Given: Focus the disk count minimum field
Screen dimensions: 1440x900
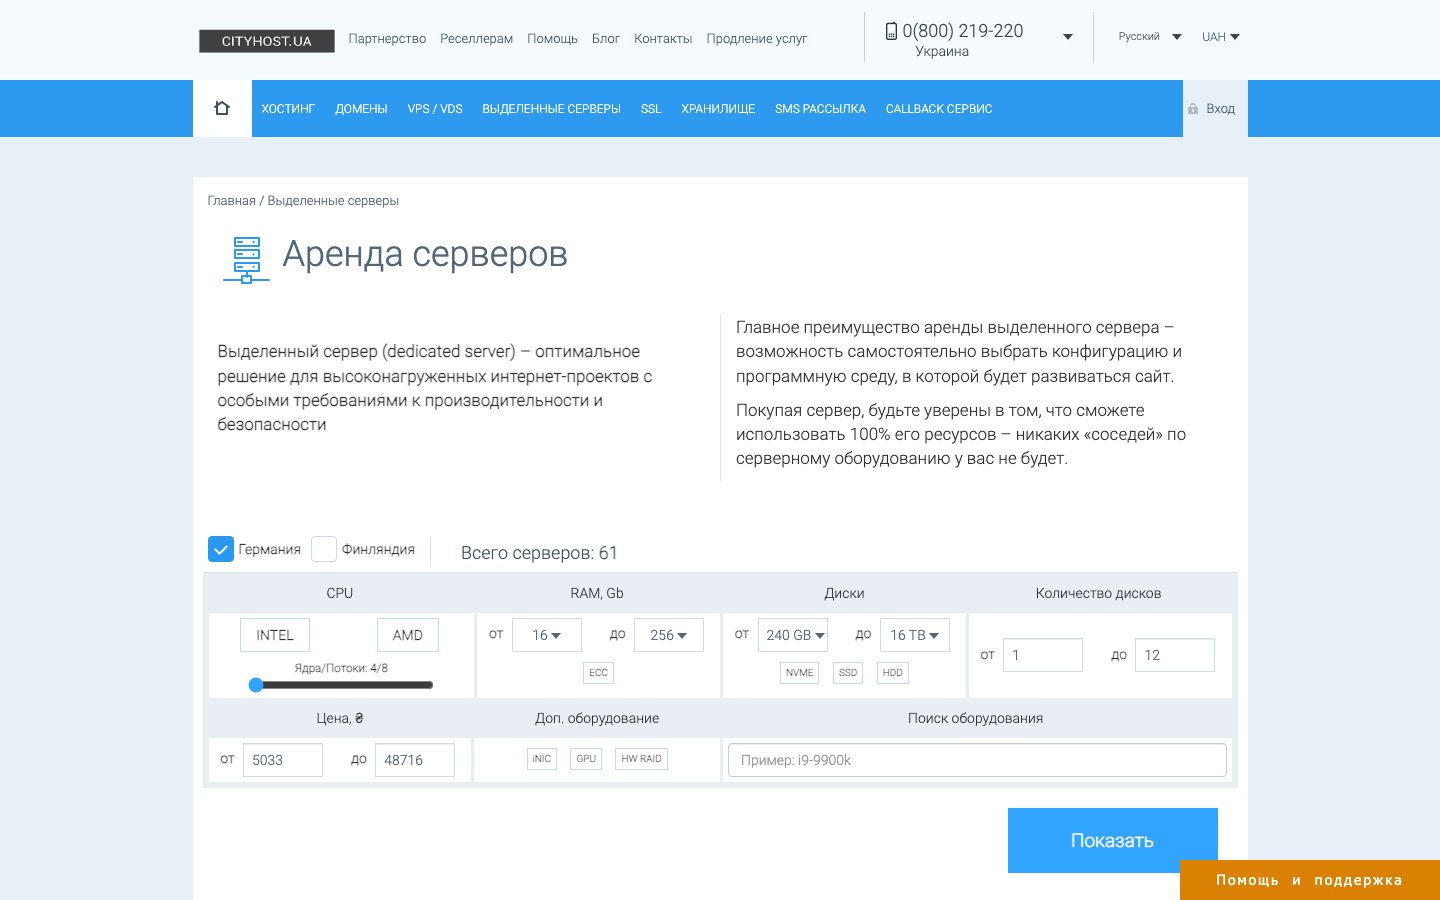Looking at the screenshot, I should click(x=1043, y=655).
